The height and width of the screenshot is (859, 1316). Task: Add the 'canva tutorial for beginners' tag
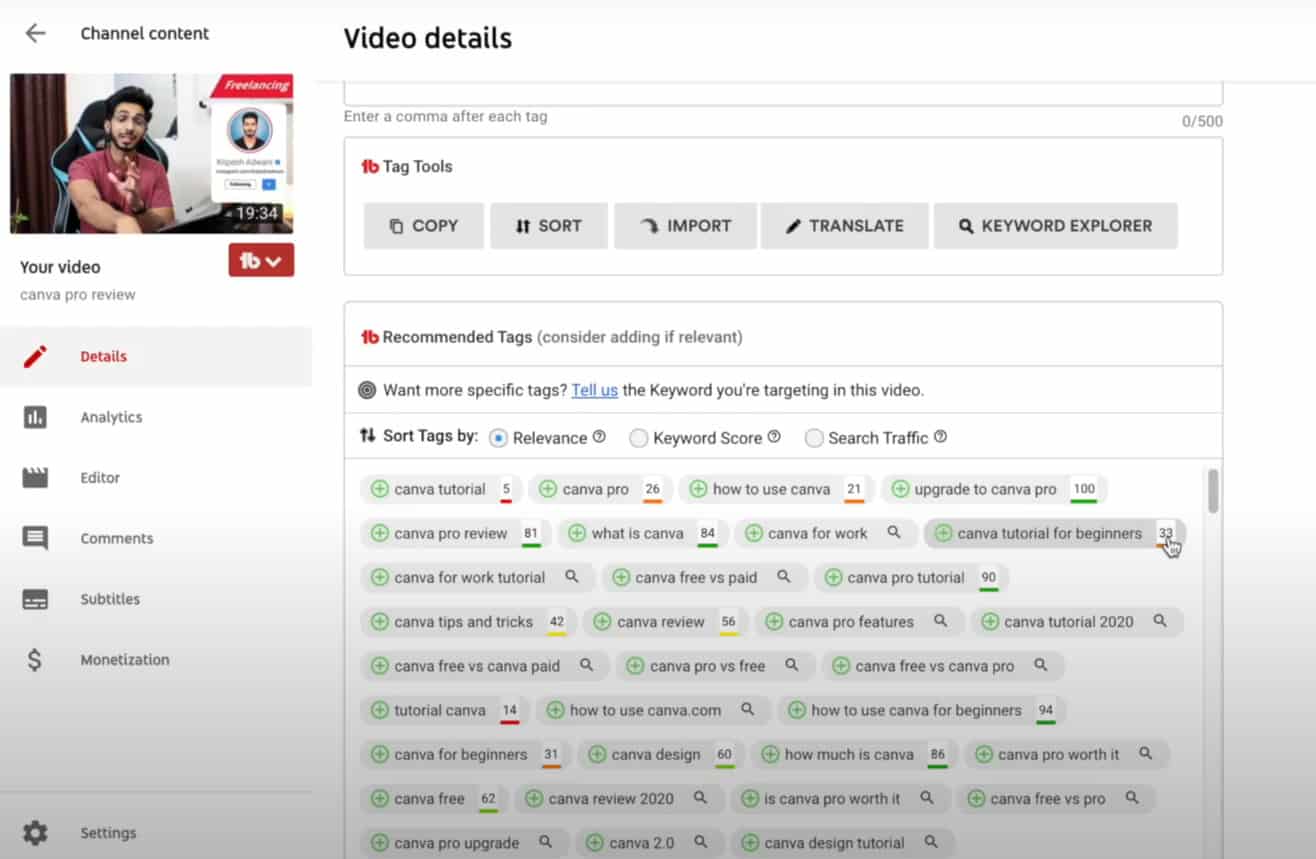pyautogui.click(x=943, y=533)
